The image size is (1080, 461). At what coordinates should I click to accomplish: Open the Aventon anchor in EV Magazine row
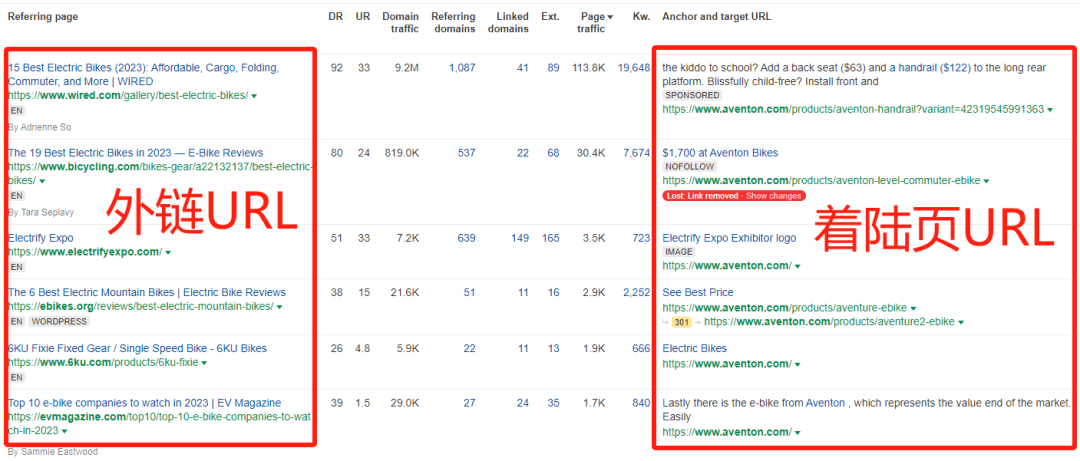point(825,403)
